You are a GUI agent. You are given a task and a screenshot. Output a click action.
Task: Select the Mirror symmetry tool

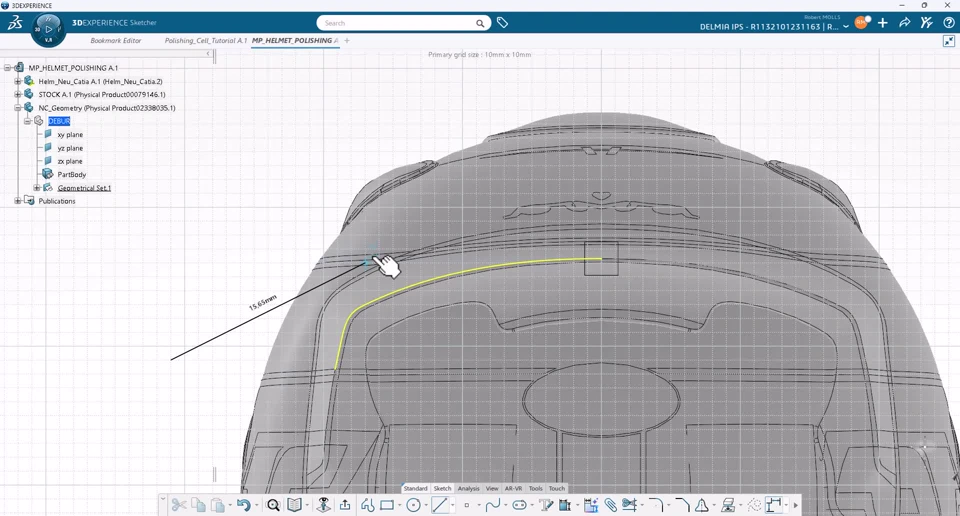click(x=702, y=505)
